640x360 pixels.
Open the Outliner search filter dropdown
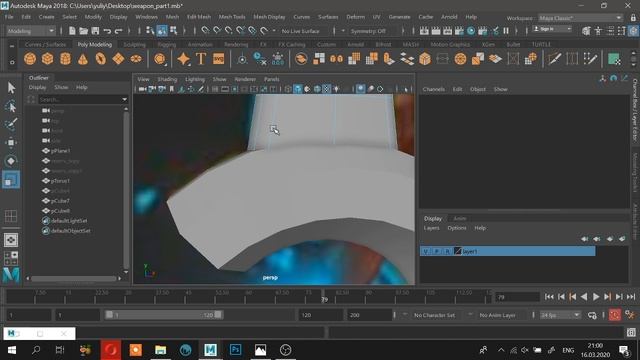[x=124, y=99]
